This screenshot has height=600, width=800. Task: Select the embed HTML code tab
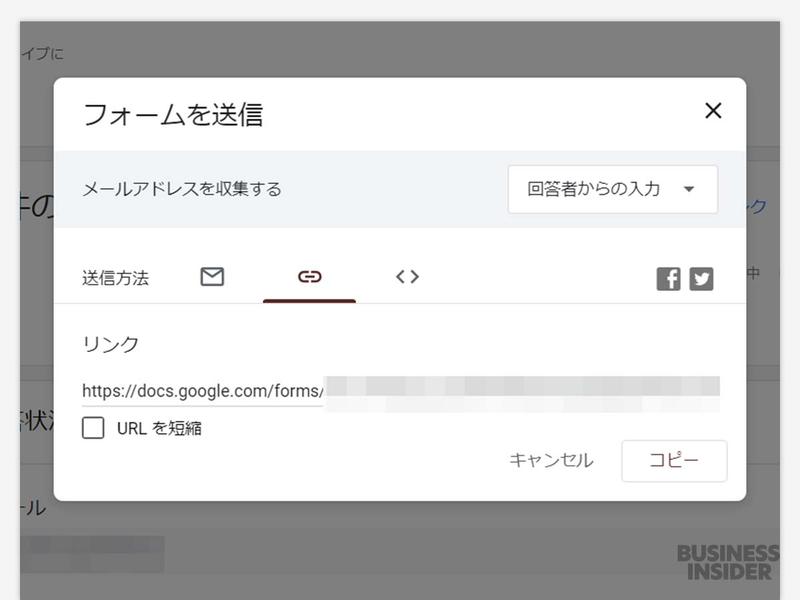coord(407,277)
